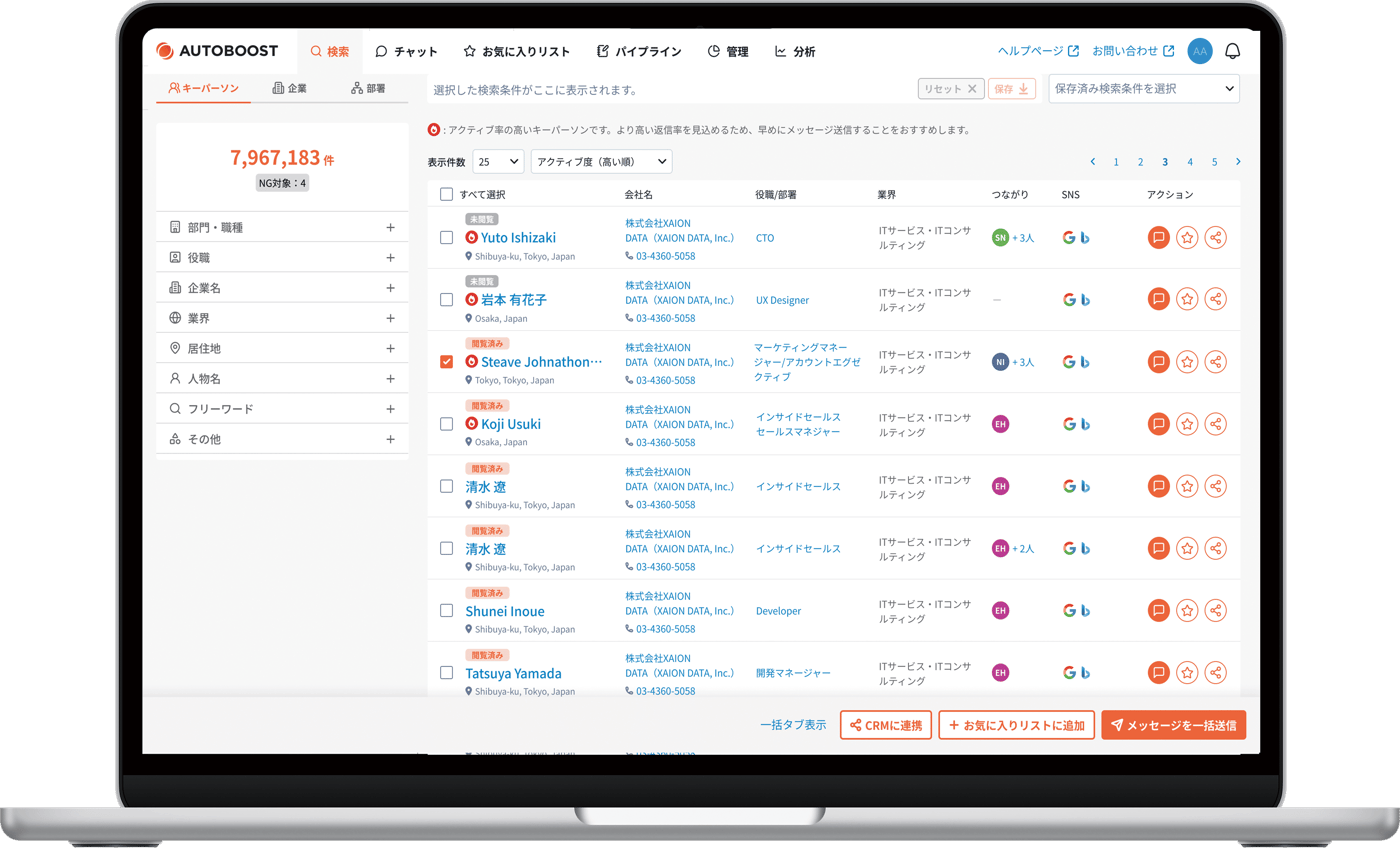
Task: Expand the 業界 filter
Action: [x=282, y=318]
